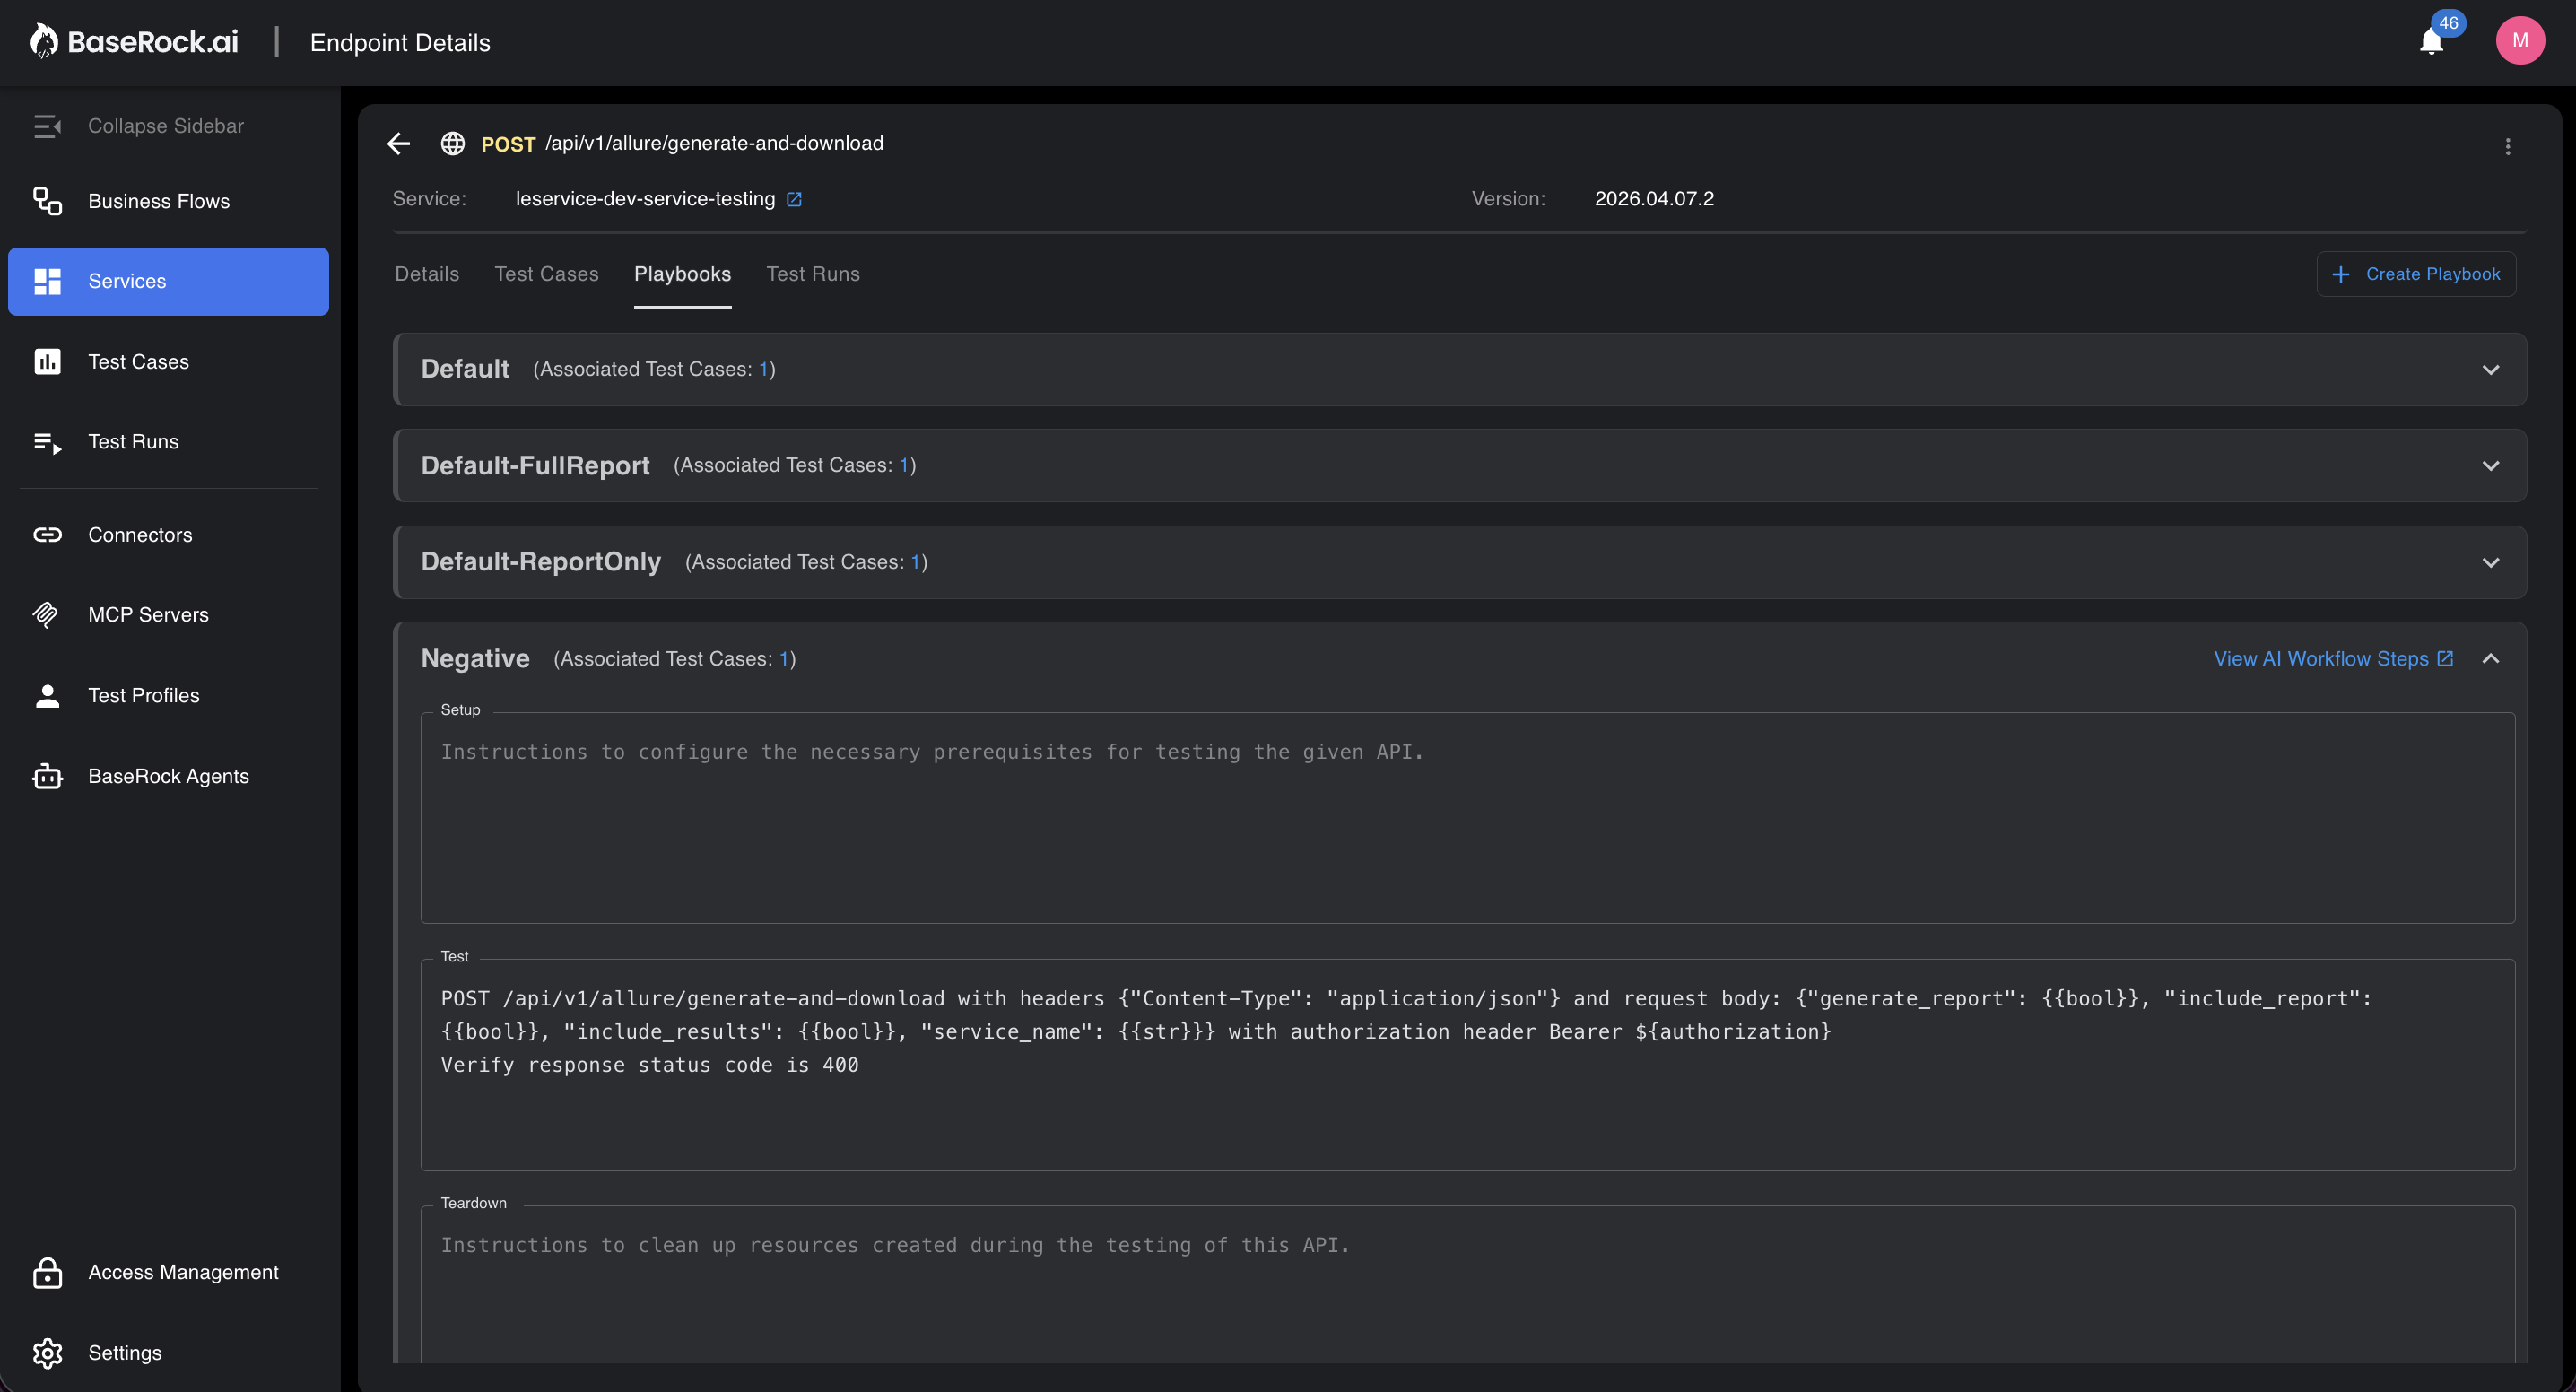Switch to the Test Cases tab

tap(546, 274)
